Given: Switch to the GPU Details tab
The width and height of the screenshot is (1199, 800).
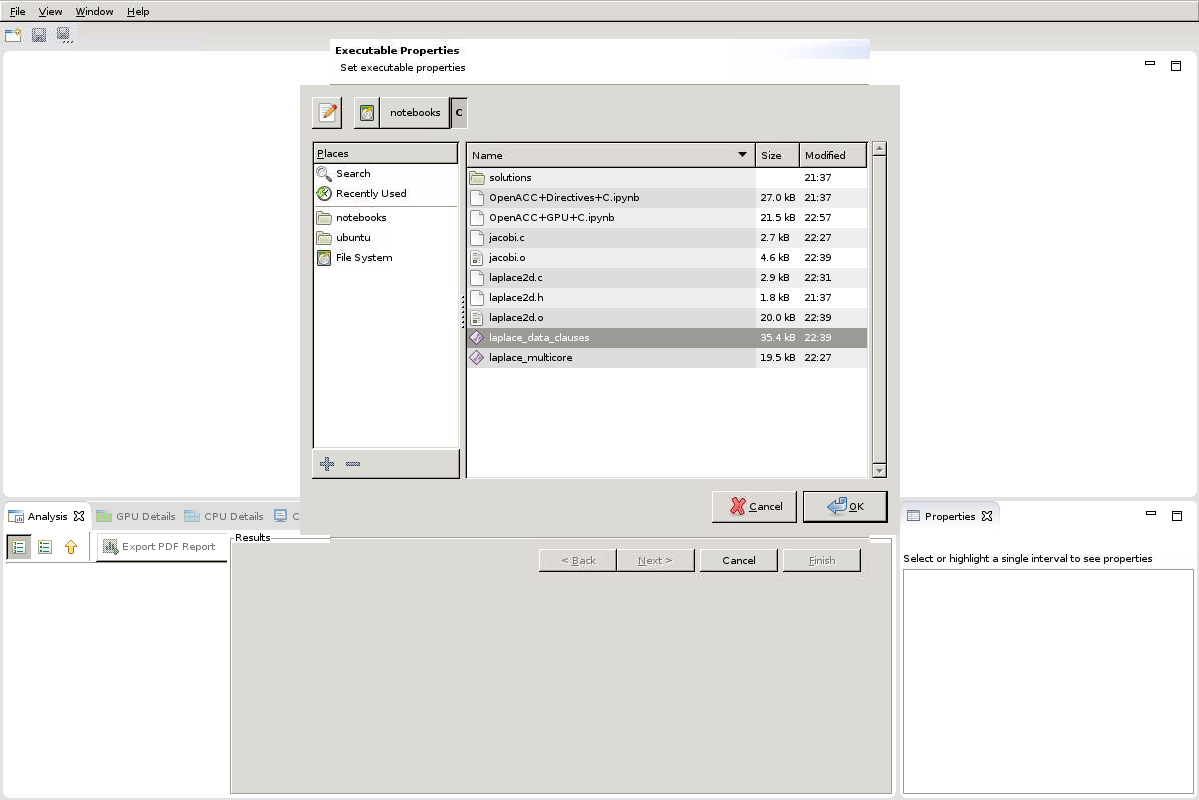Looking at the screenshot, I should point(135,517).
